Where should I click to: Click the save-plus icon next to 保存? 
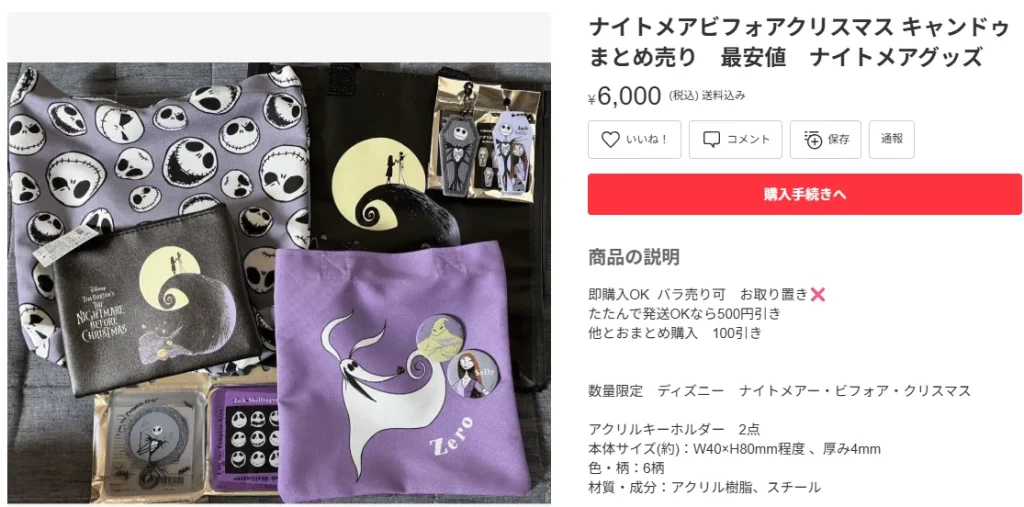point(813,139)
